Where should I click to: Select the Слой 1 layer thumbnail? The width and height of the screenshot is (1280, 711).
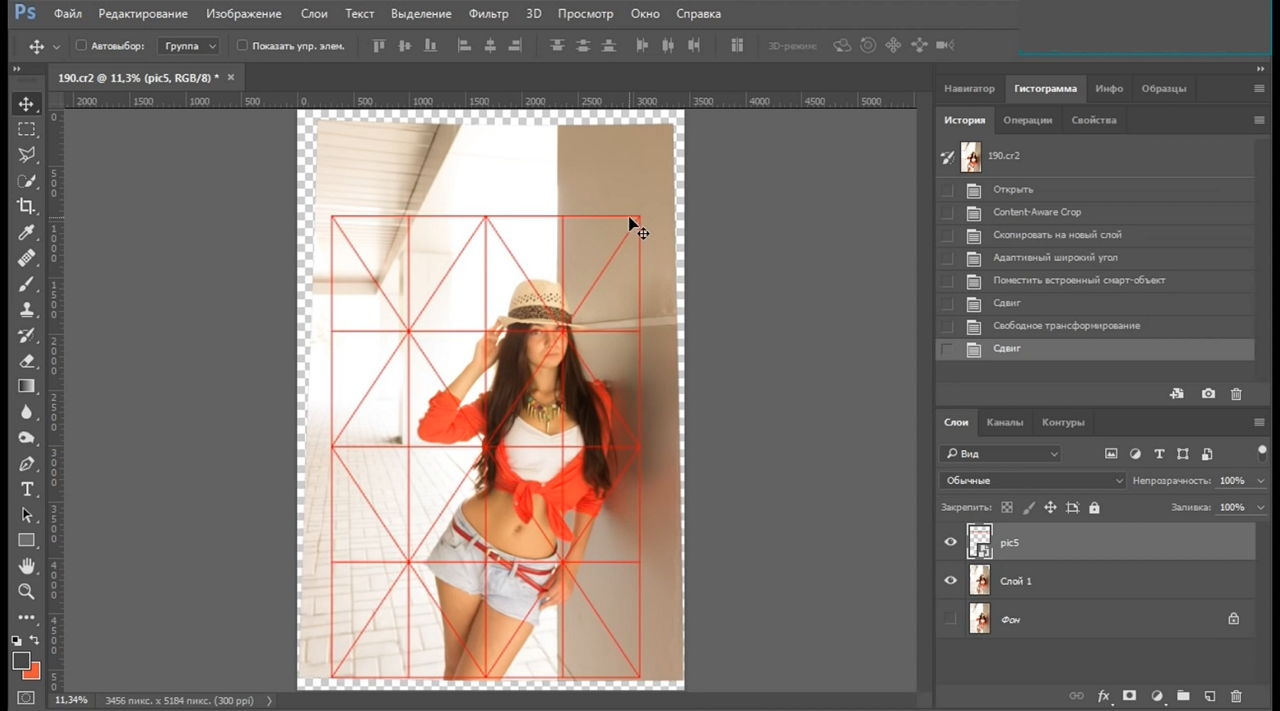click(980, 581)
